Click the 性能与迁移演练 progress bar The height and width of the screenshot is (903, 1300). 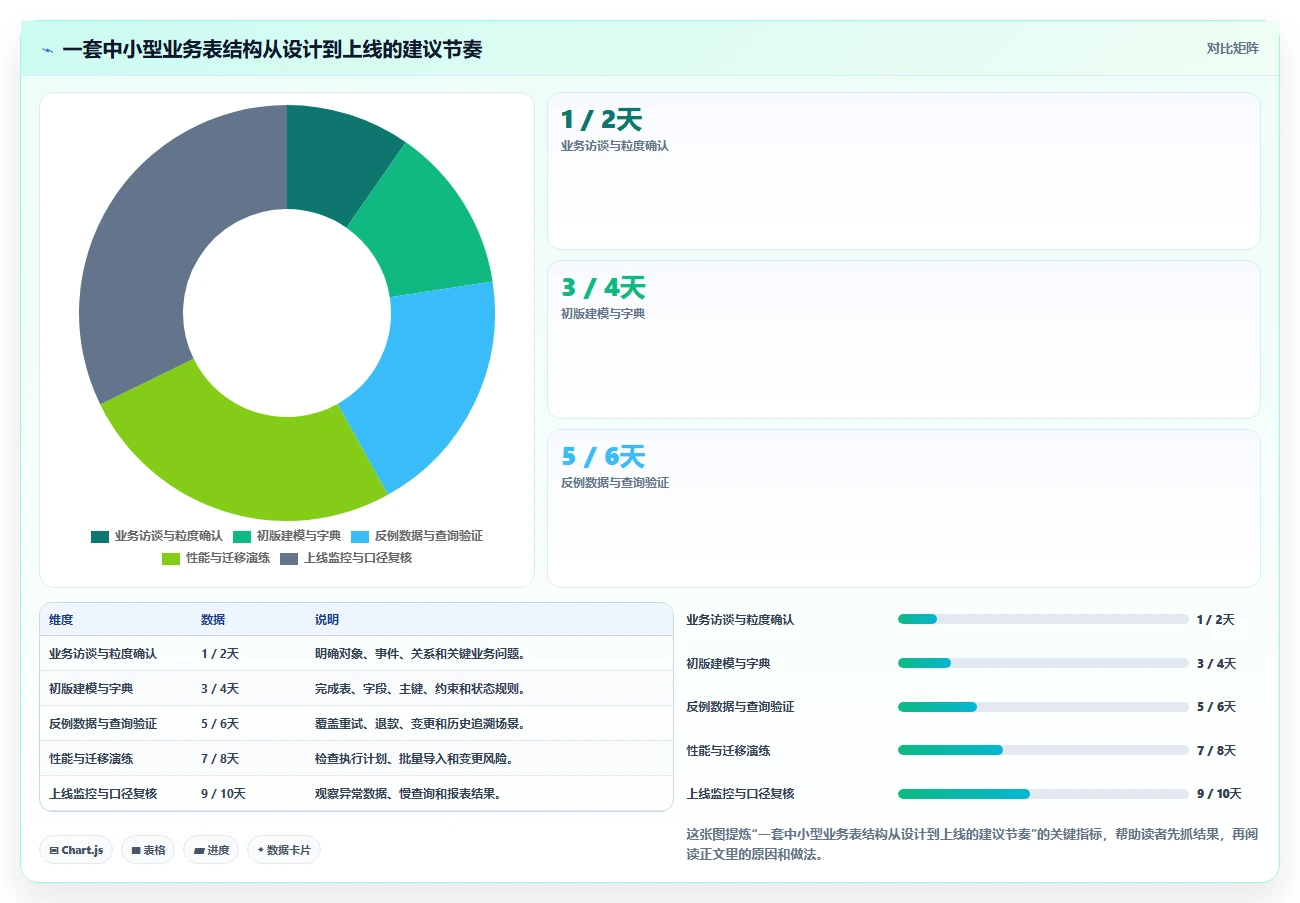1043,750
